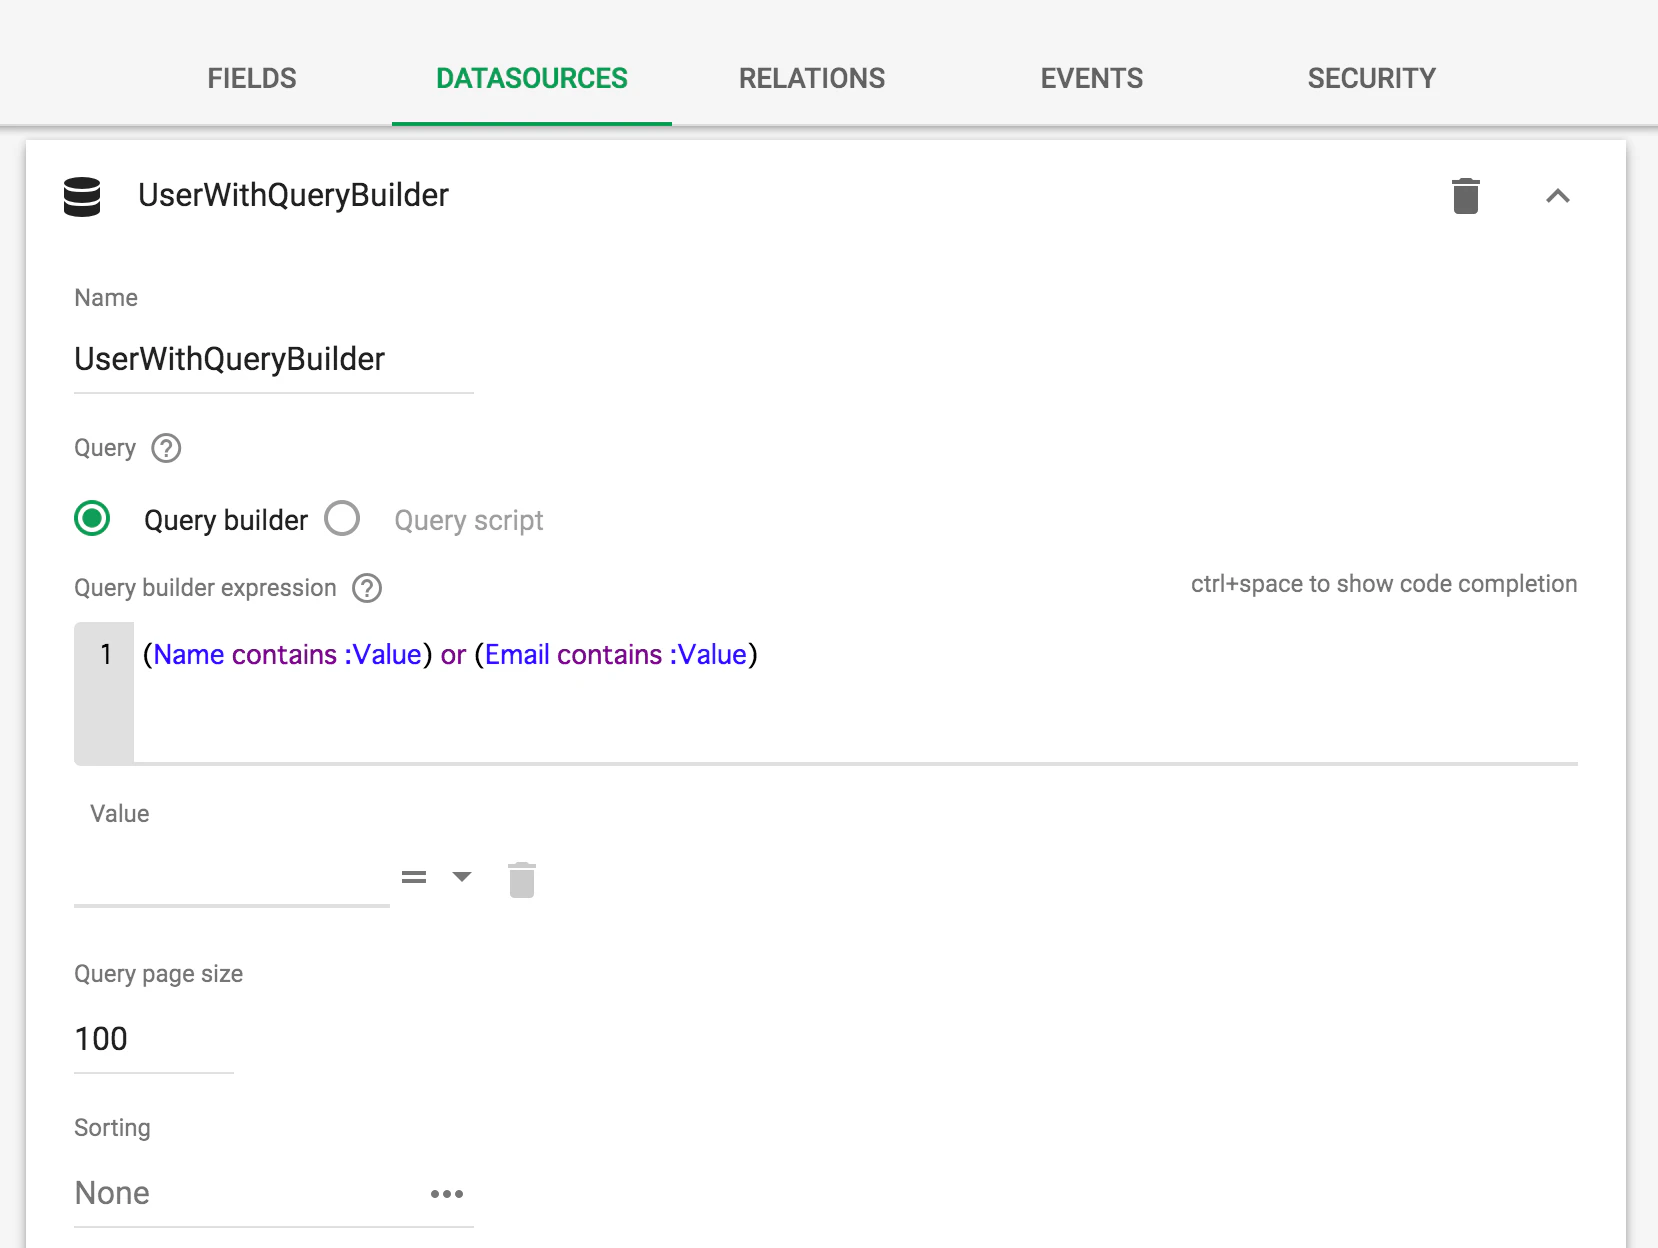Delete the Value parameter with trash icon
This screenshot has height=1248, width=1658.
click(x=522, y=879)
